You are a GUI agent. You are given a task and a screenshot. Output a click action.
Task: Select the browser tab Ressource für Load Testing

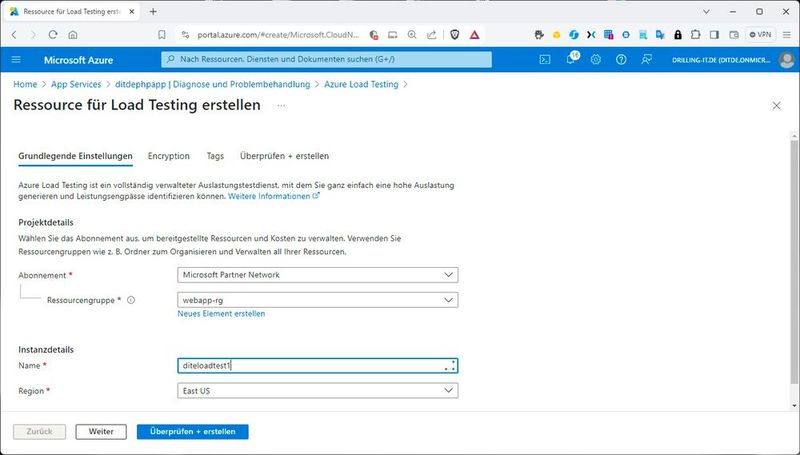(71, 11)
